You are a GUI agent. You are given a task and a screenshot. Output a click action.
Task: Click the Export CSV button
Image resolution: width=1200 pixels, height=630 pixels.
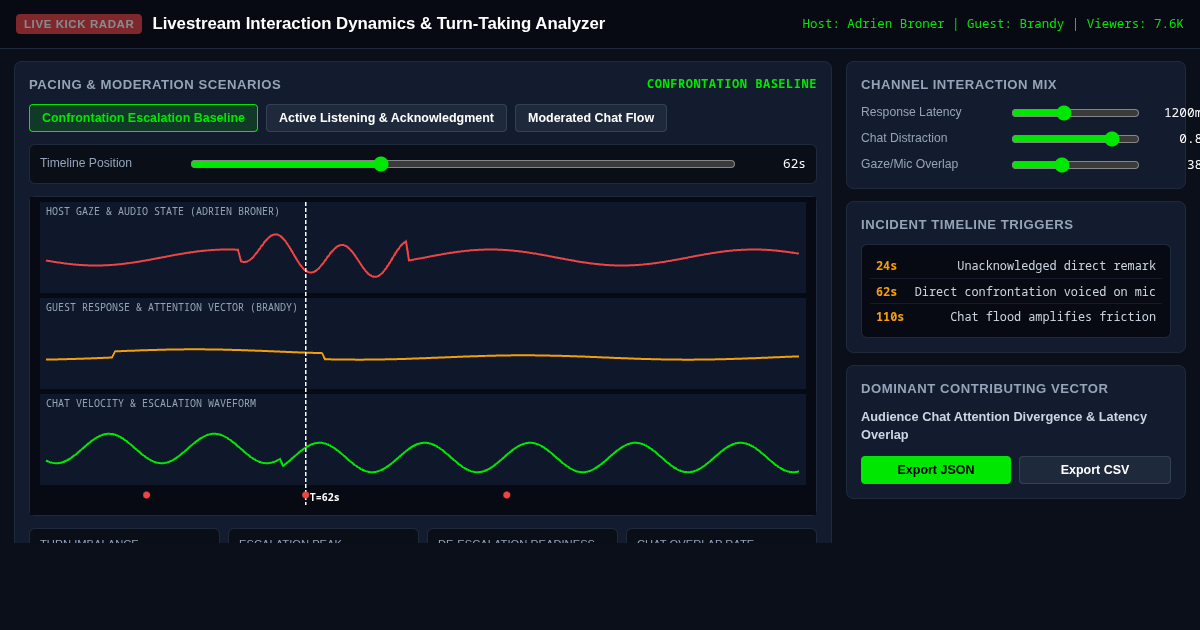pyautogui.click(x=1095, y=470)
